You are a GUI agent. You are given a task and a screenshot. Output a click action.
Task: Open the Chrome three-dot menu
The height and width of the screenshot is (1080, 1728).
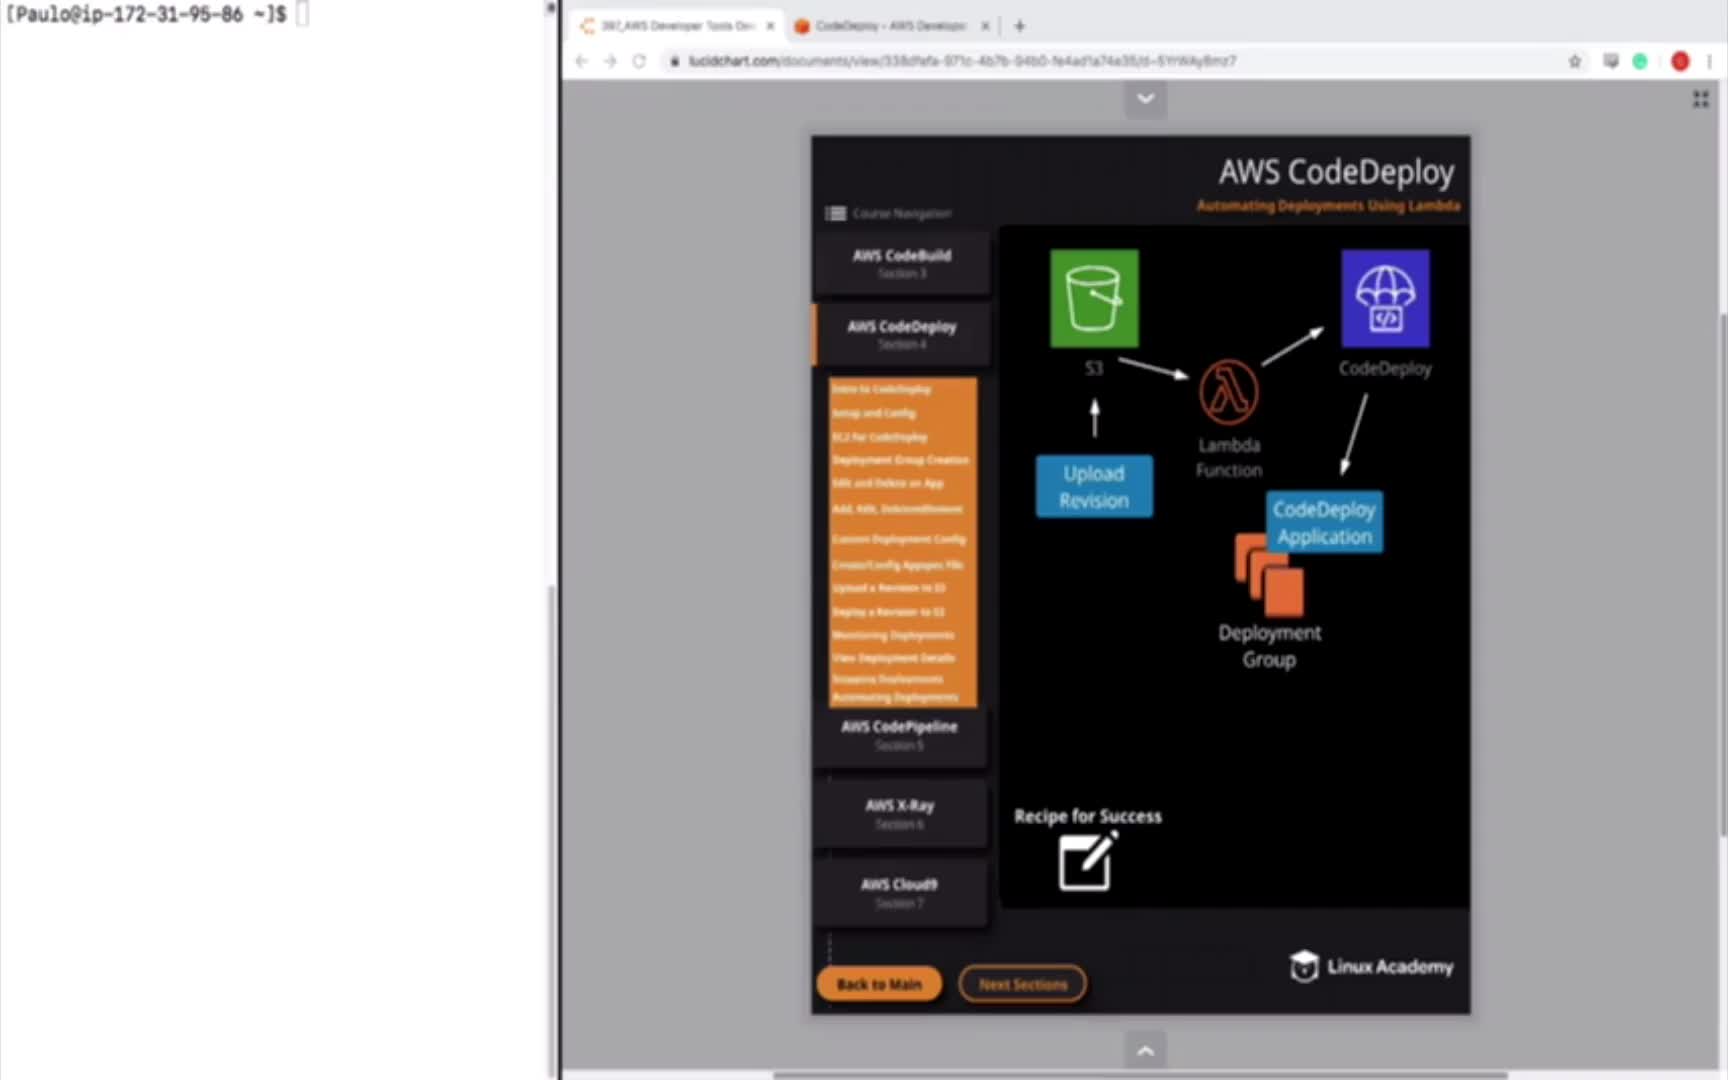click(1711, 61)
